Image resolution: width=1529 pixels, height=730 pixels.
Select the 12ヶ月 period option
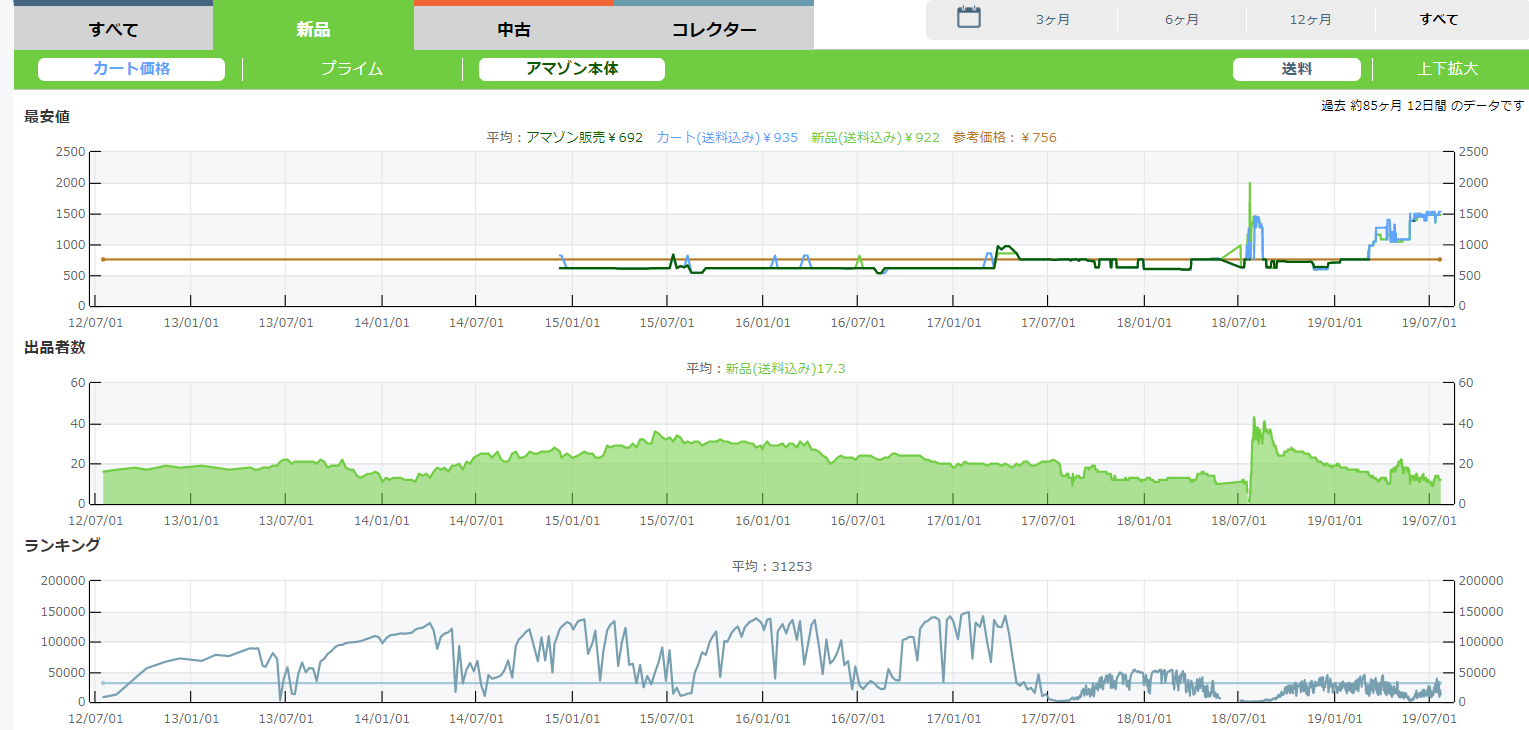coord(1310,20)
